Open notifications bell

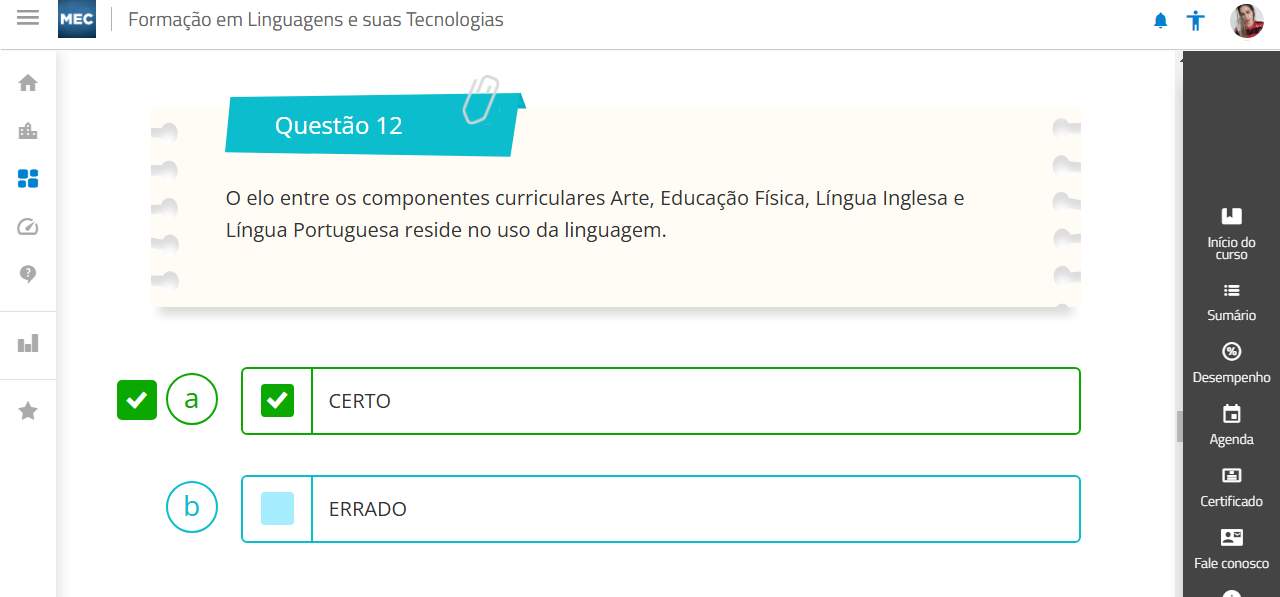1160,21
